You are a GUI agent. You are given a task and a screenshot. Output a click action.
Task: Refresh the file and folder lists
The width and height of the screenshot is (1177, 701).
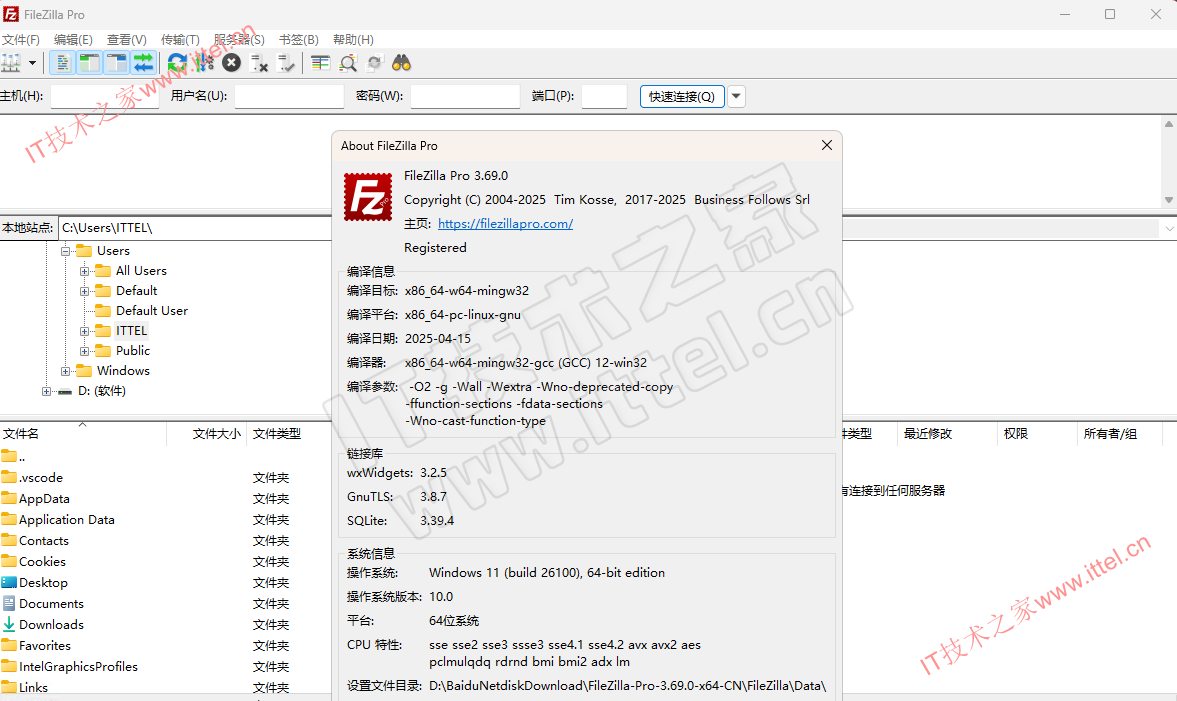click(x=177, y=63)
